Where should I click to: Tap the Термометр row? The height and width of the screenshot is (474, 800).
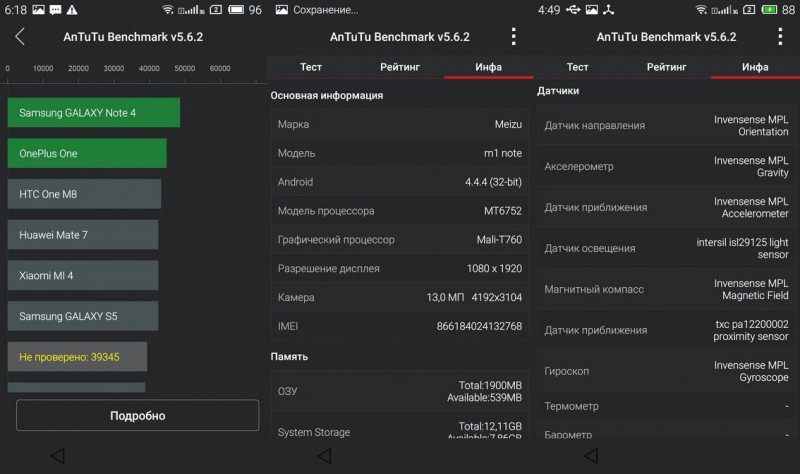666,406
